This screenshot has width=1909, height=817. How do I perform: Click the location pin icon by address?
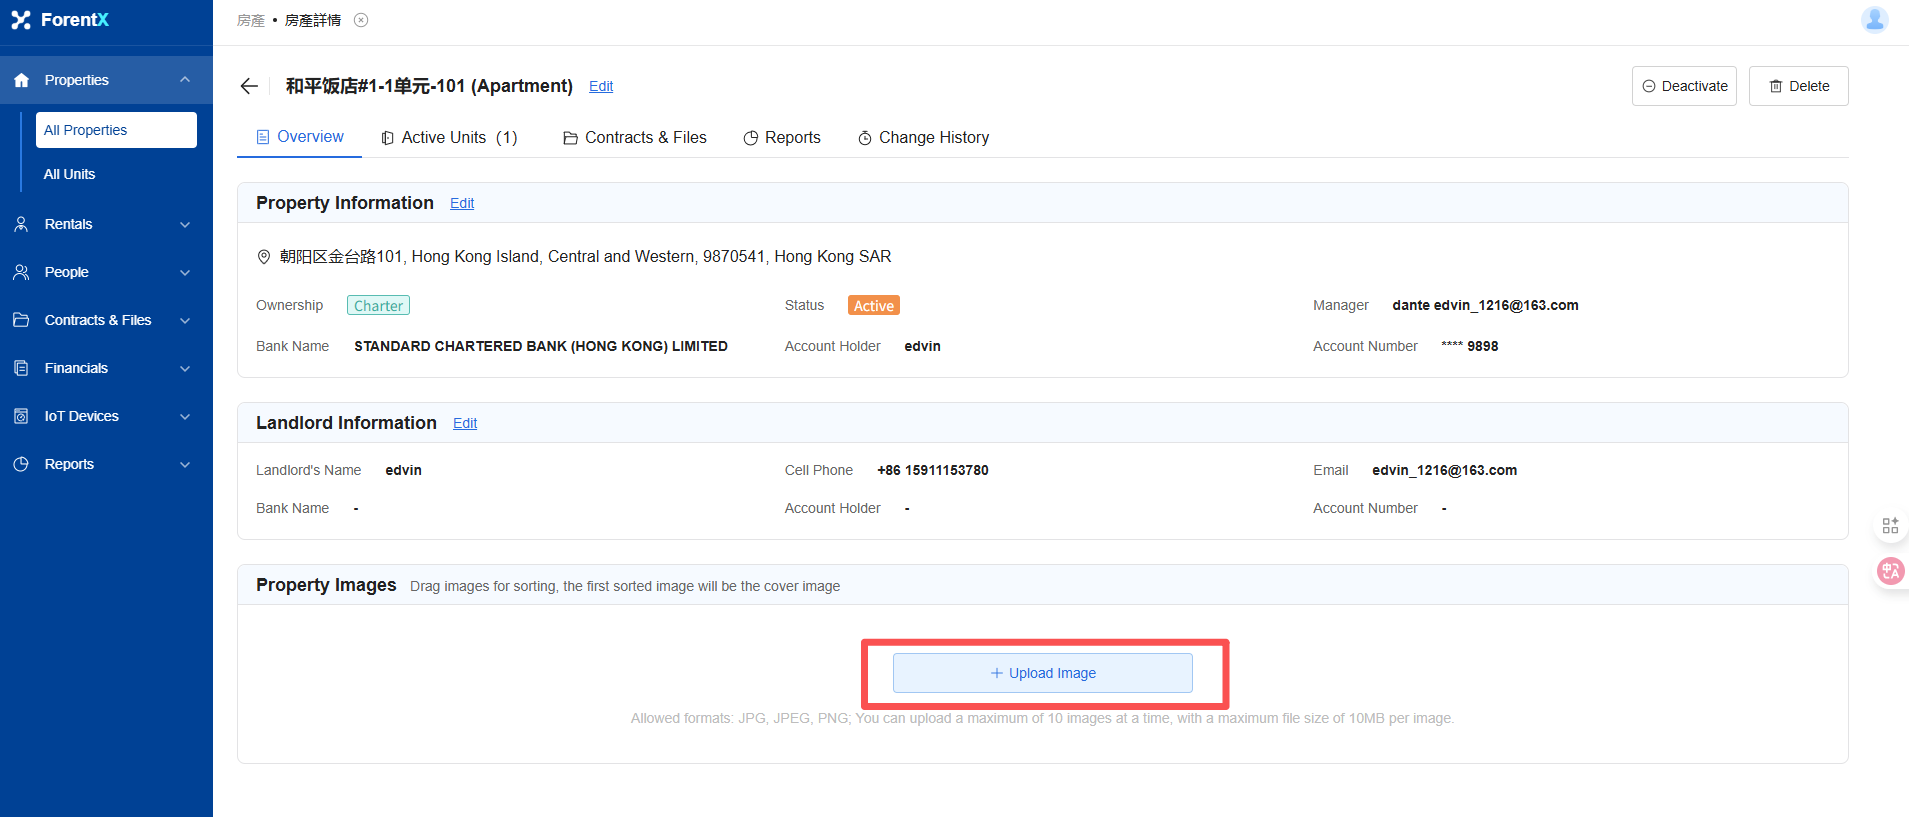tap(264, 257)
